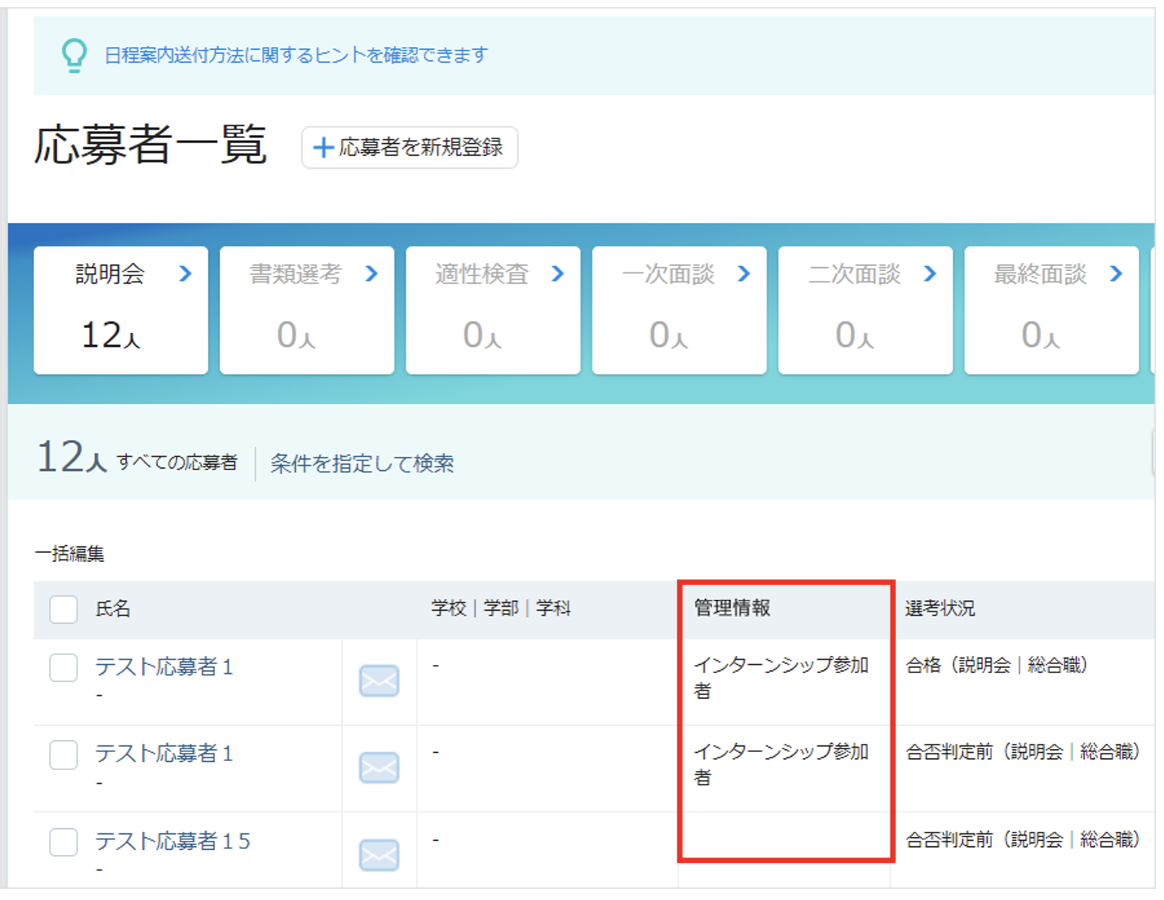Open the 一次面談 stage card
The width and height of the screenshot is (1164, 900).
coord(679,310)
